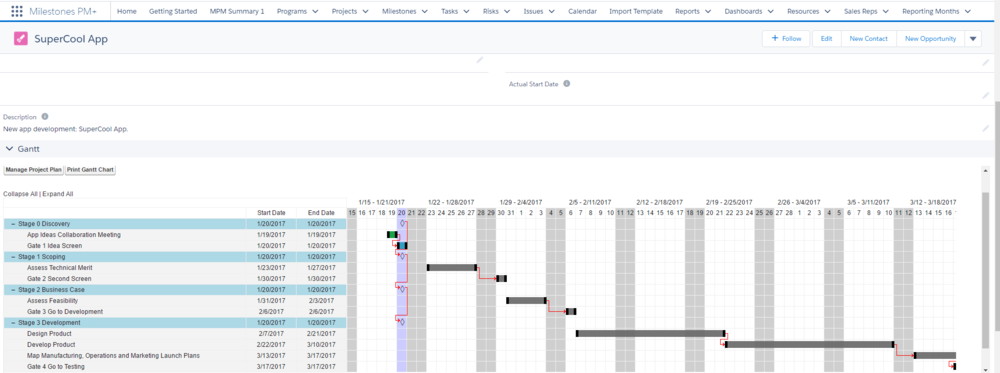Viewport: 1000px width, 373px height.
Task: Collapse Stage 2 Business Case row
Action: (x=13, y=289)
